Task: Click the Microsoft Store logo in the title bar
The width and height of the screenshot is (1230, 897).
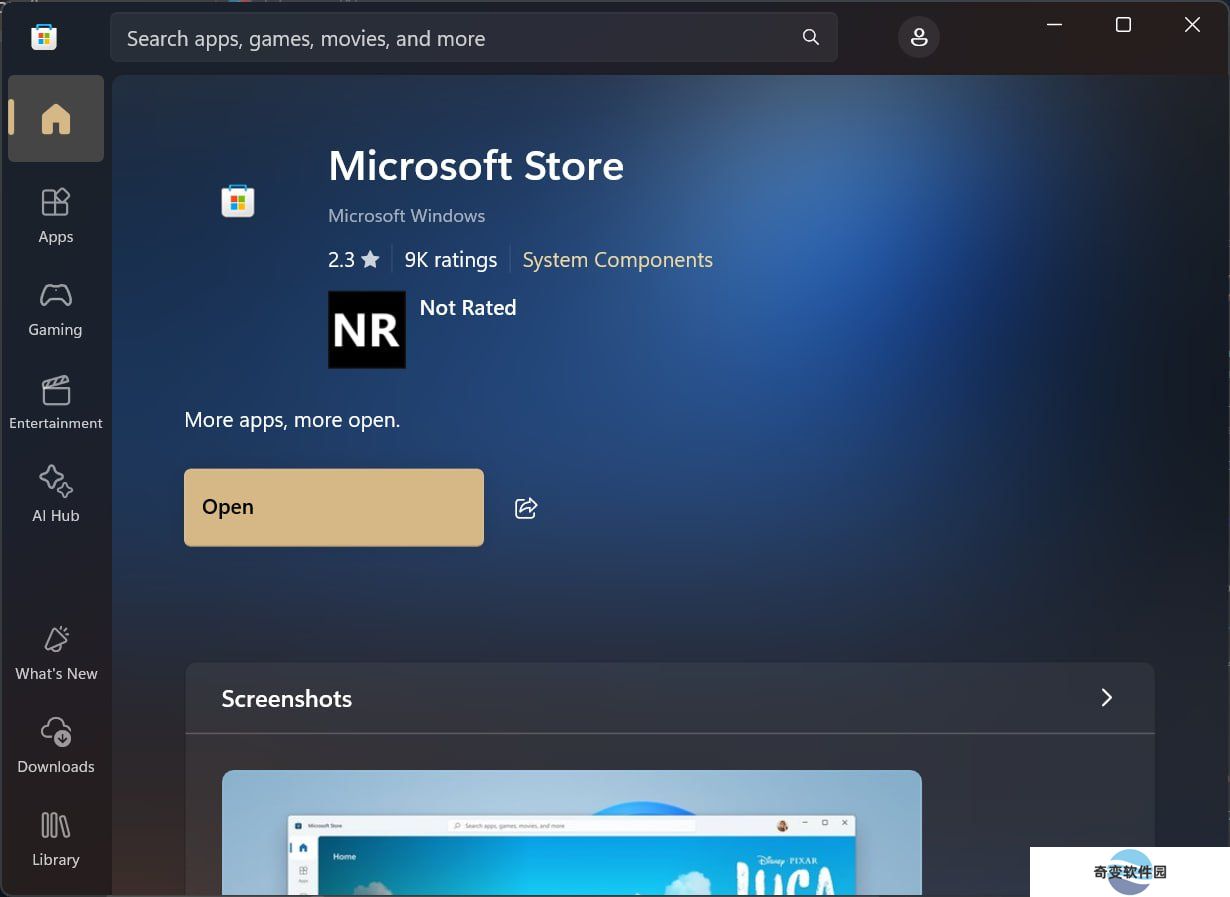Action: tap(44, 37)
